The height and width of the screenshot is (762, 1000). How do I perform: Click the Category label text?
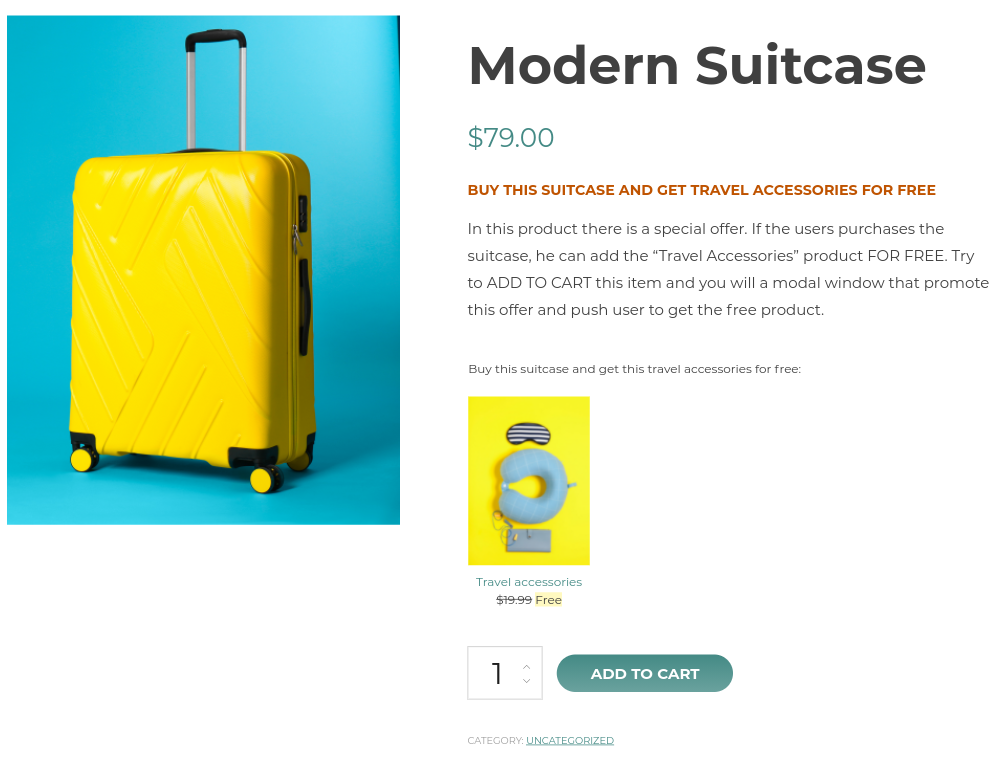[495, 741]
